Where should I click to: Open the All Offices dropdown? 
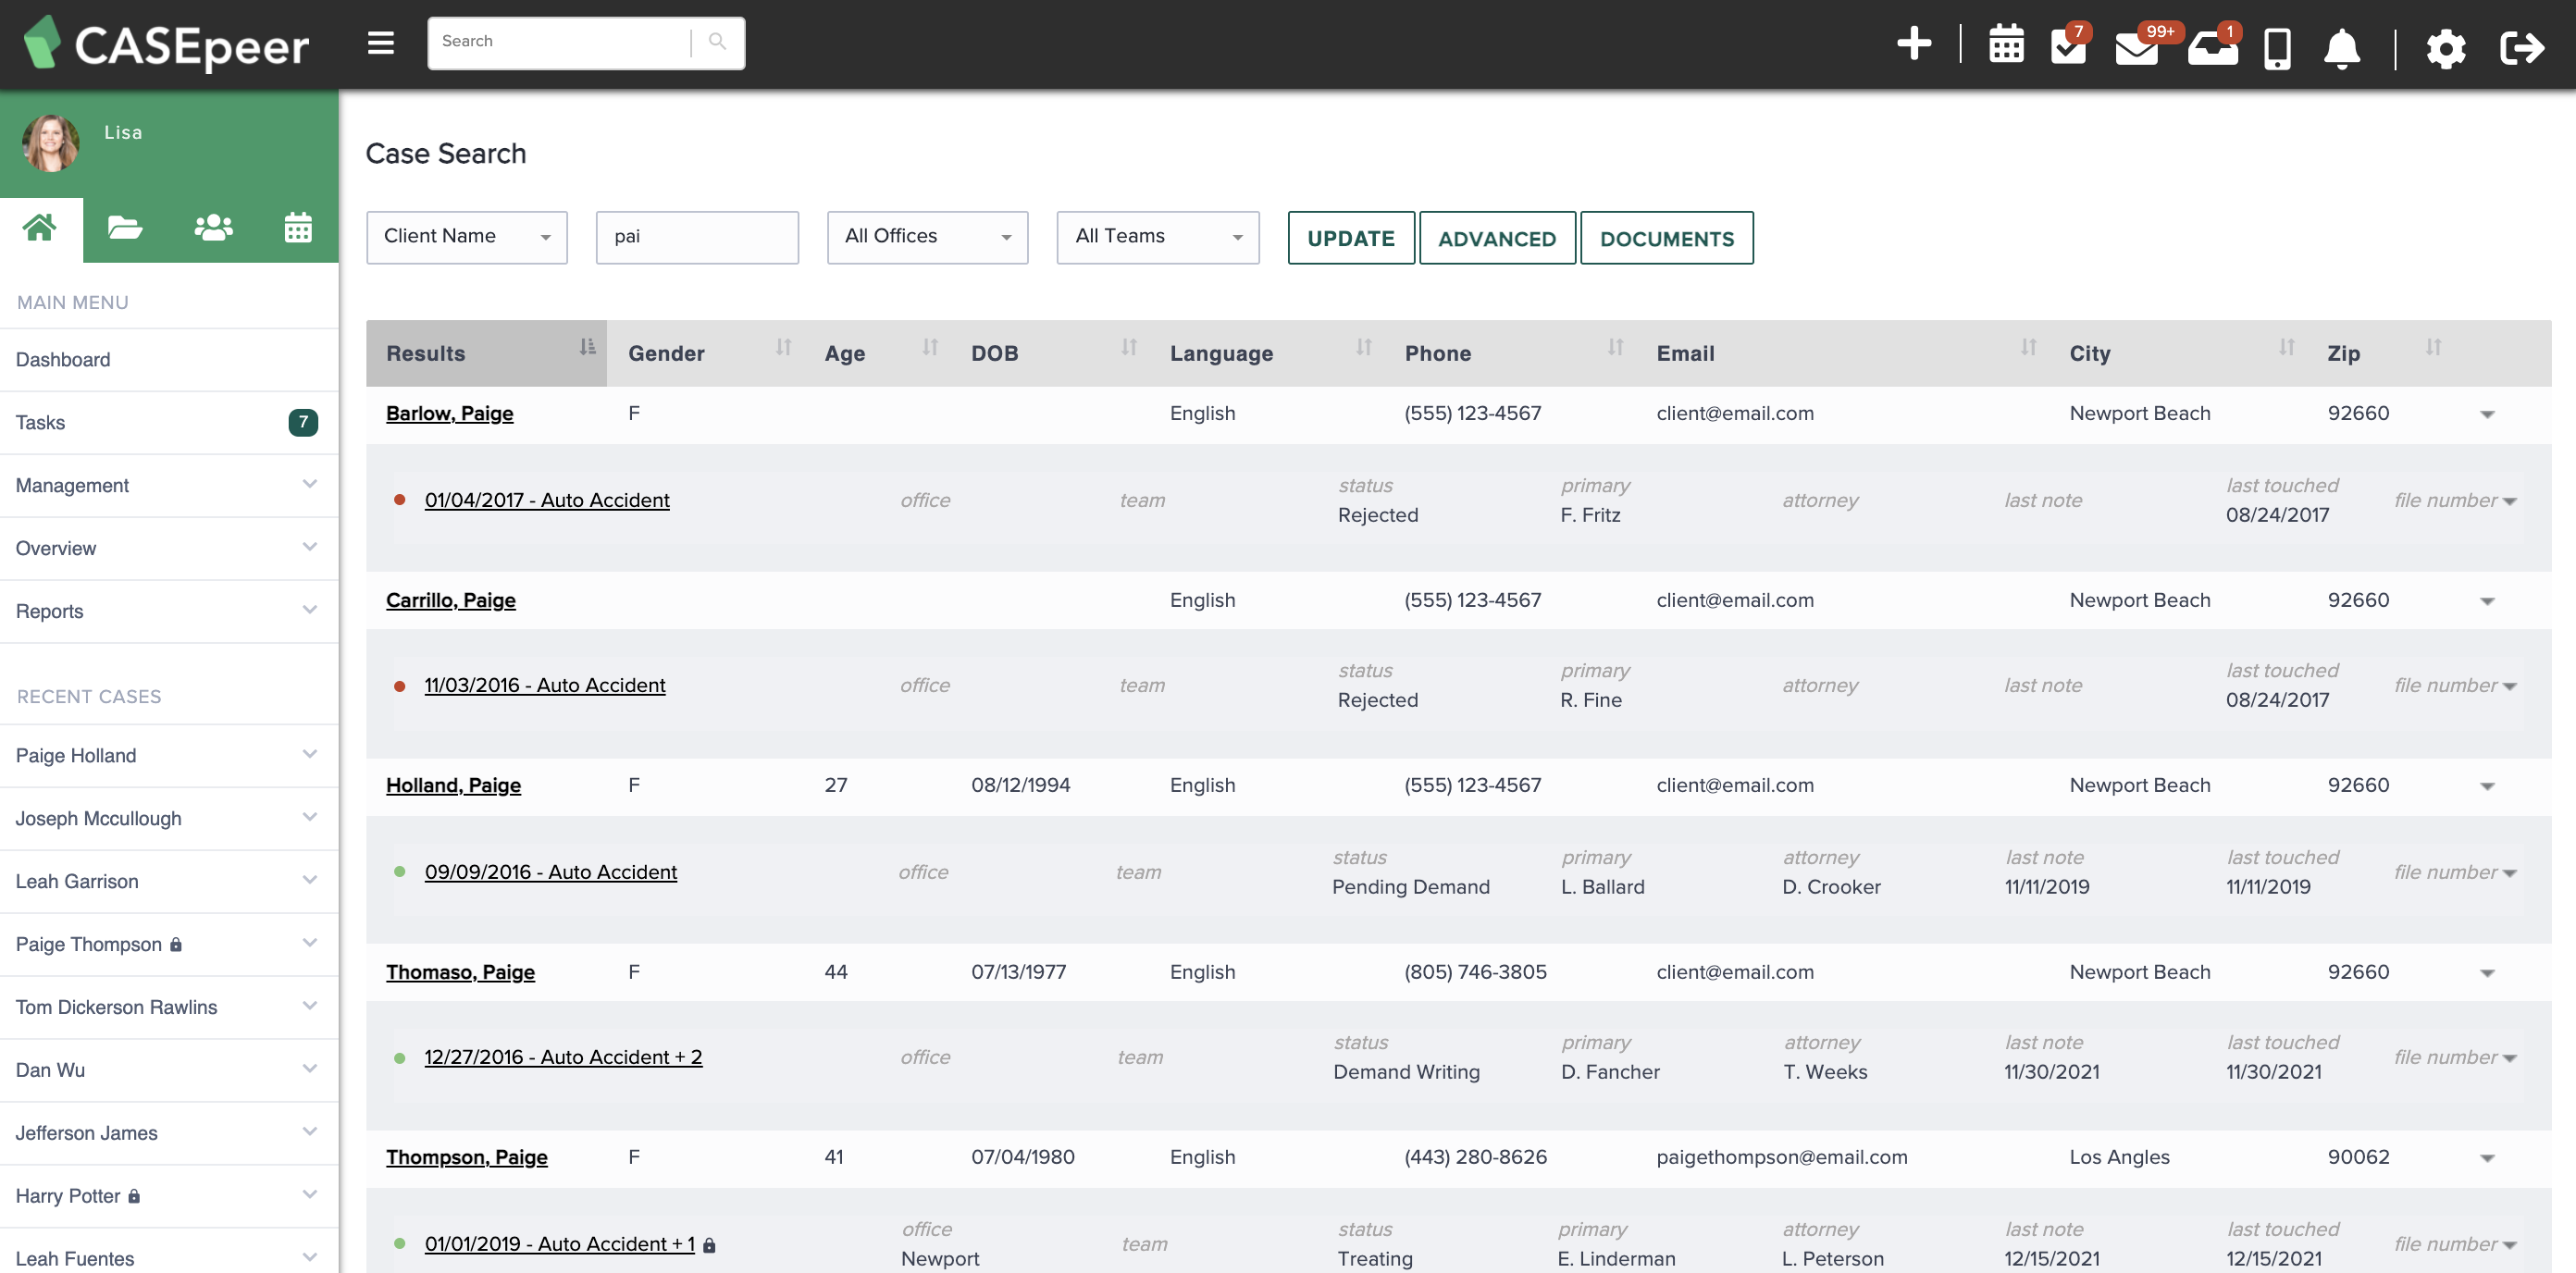pyautogui.click(x=926, y=237)
